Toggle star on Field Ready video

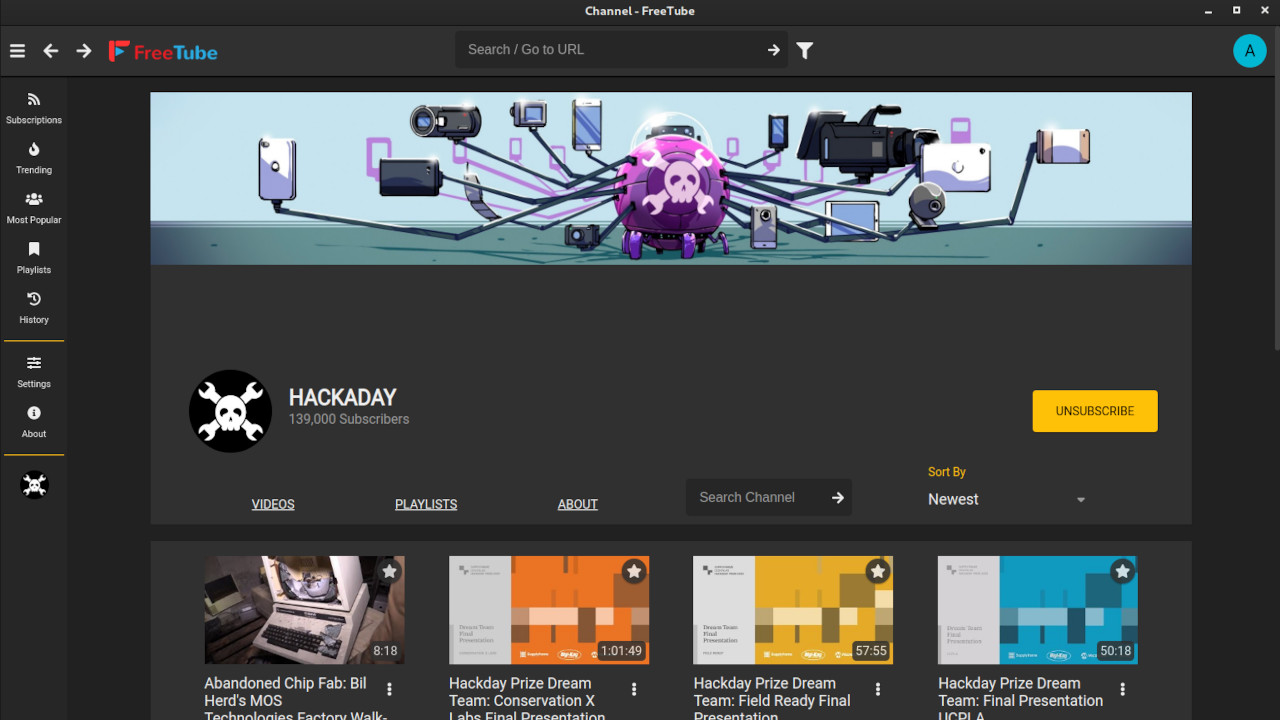(x=878, y=571)
